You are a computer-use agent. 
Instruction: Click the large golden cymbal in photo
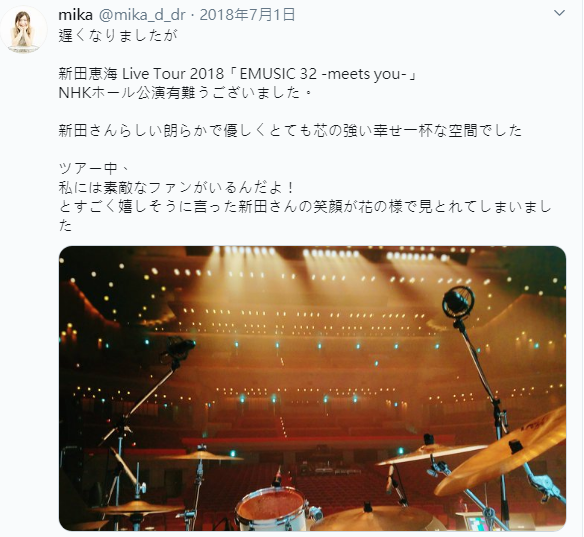[501, 453]
